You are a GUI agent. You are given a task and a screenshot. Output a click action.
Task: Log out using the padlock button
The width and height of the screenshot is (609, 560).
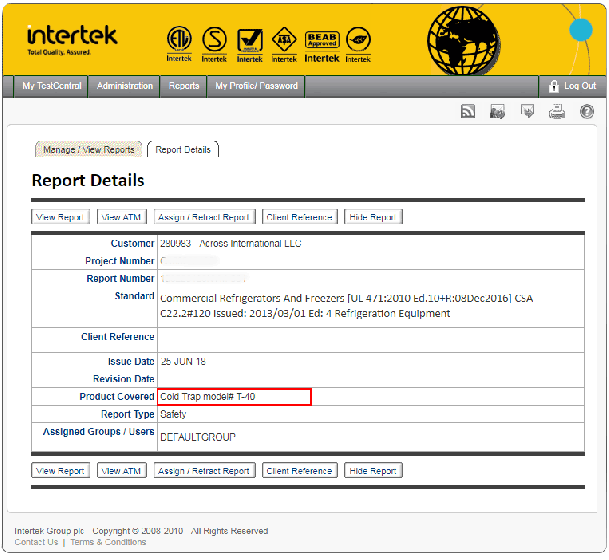click(569, 86)
